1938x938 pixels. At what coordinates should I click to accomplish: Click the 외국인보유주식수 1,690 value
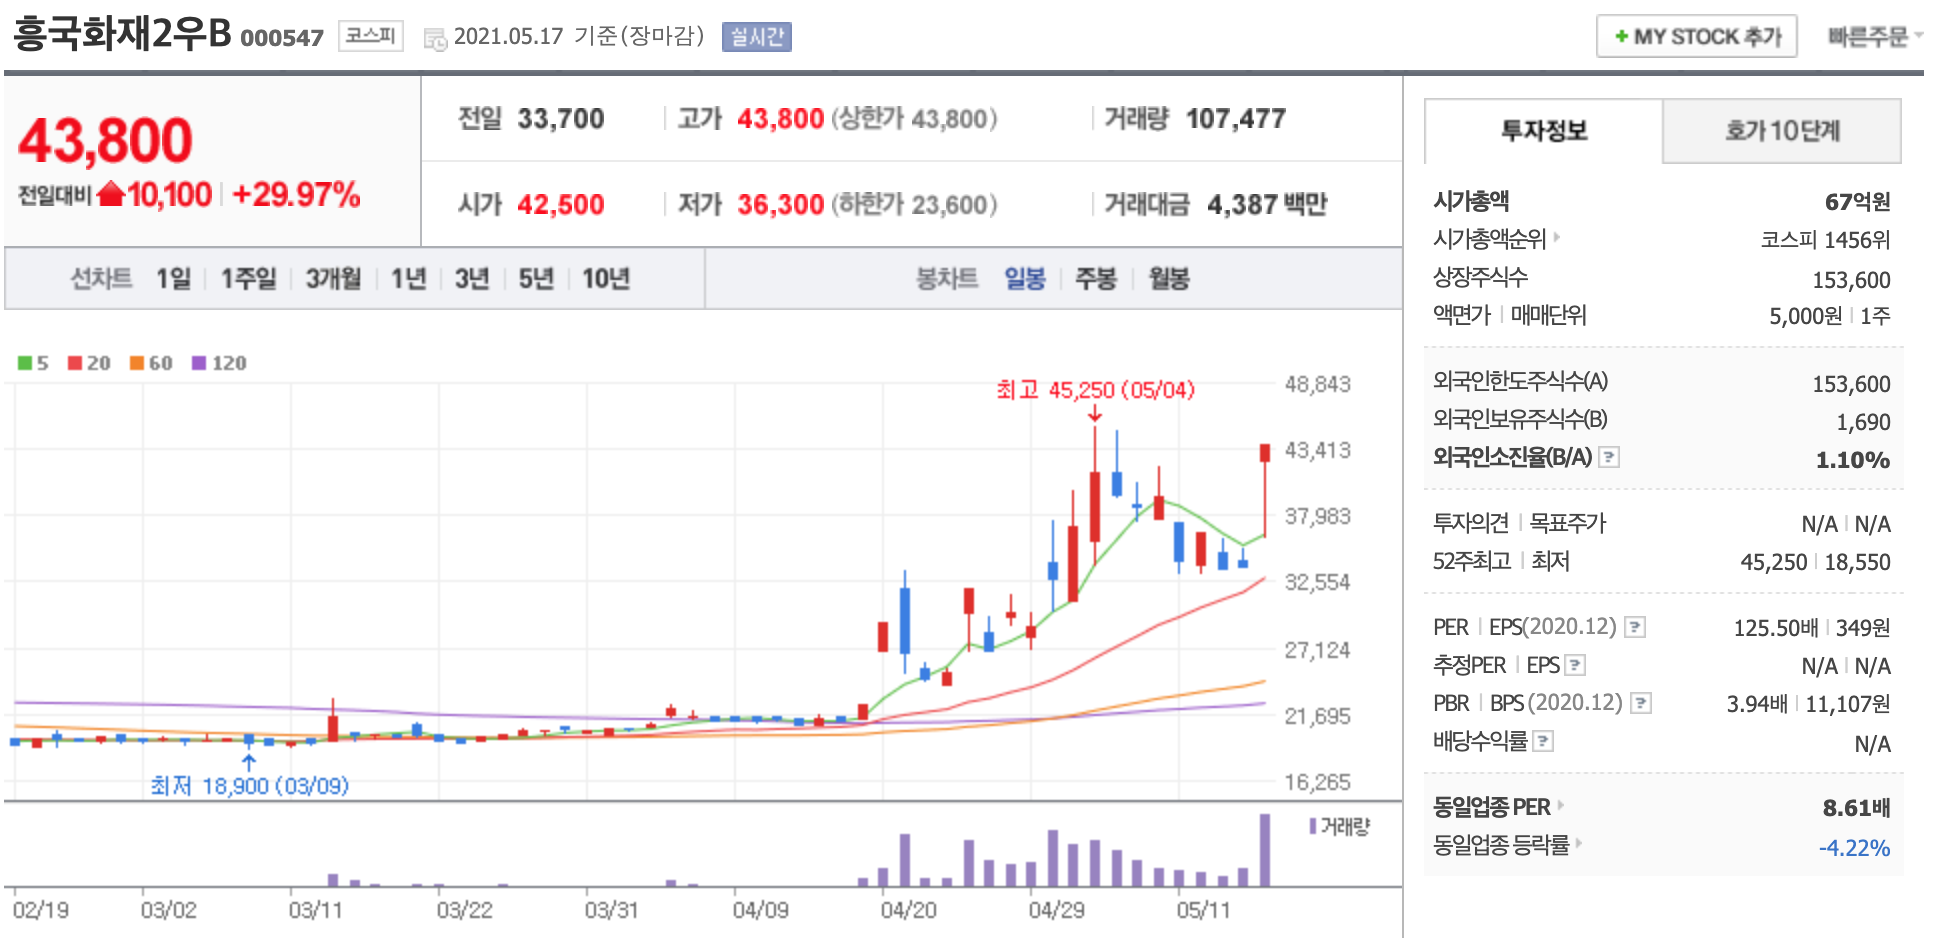tap(1863, 422)
